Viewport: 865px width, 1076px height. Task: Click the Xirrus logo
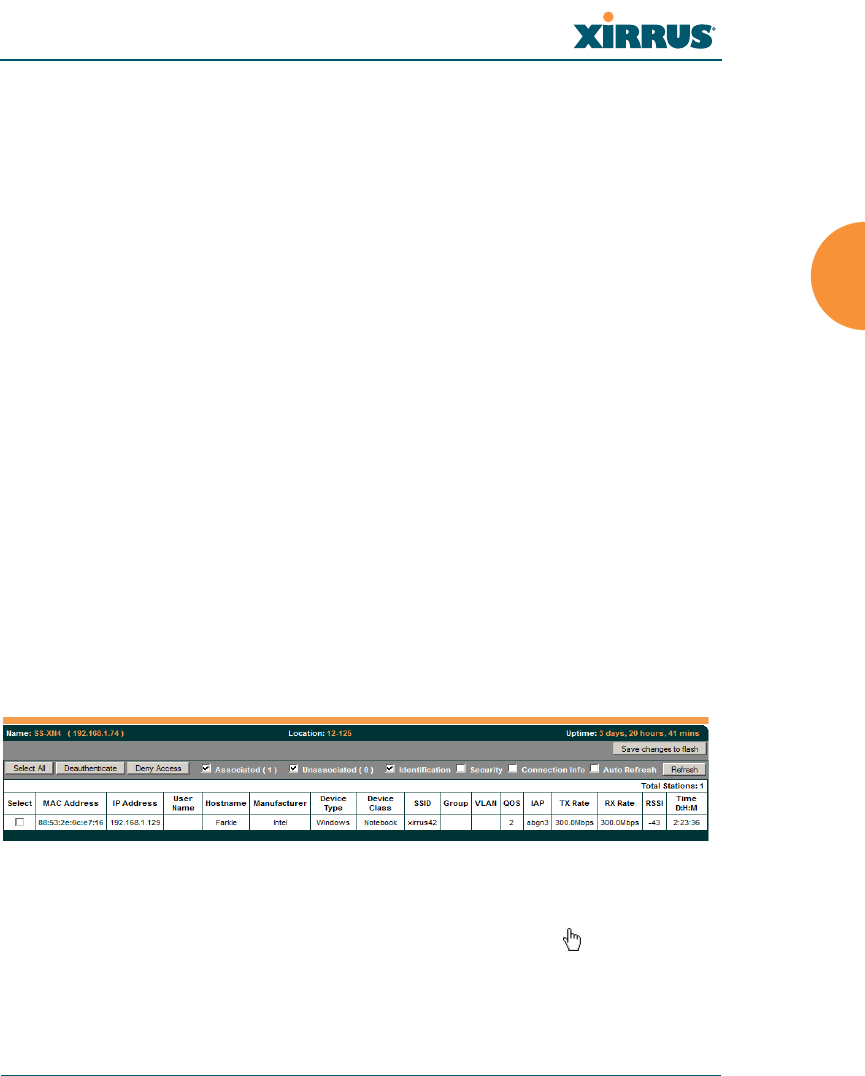tap(644, 32)
